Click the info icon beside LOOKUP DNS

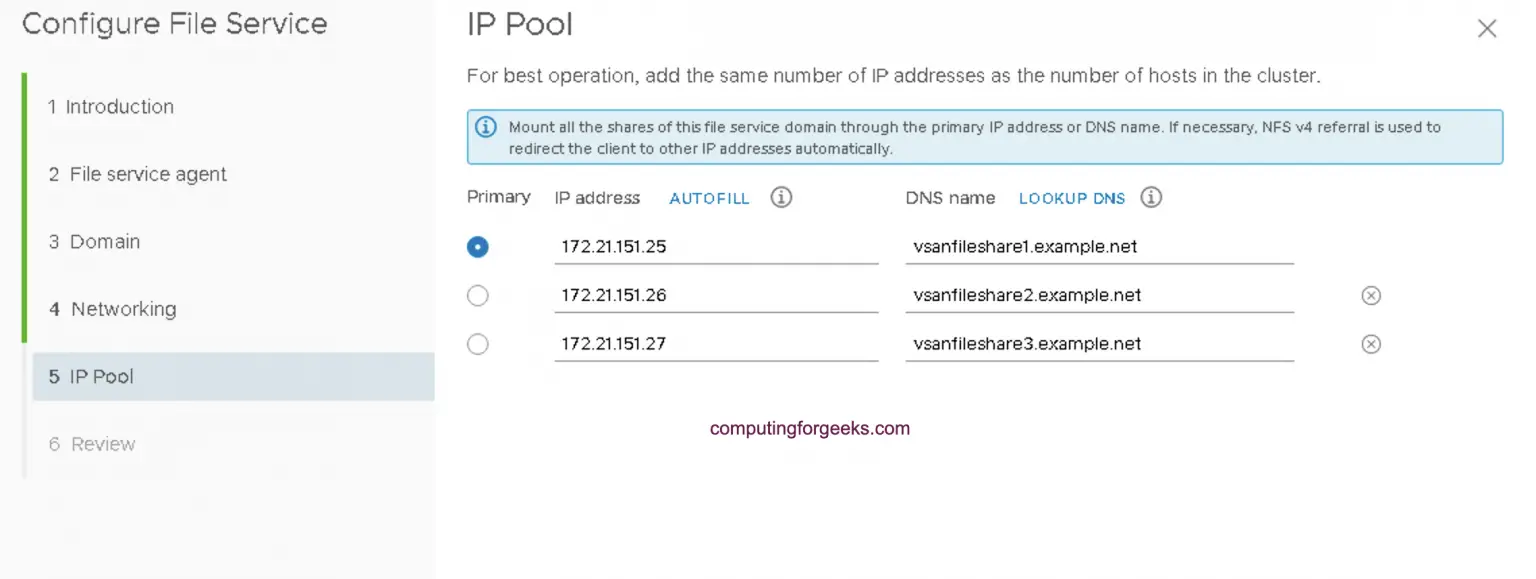pyautogui.click(x=1151, y=197)
